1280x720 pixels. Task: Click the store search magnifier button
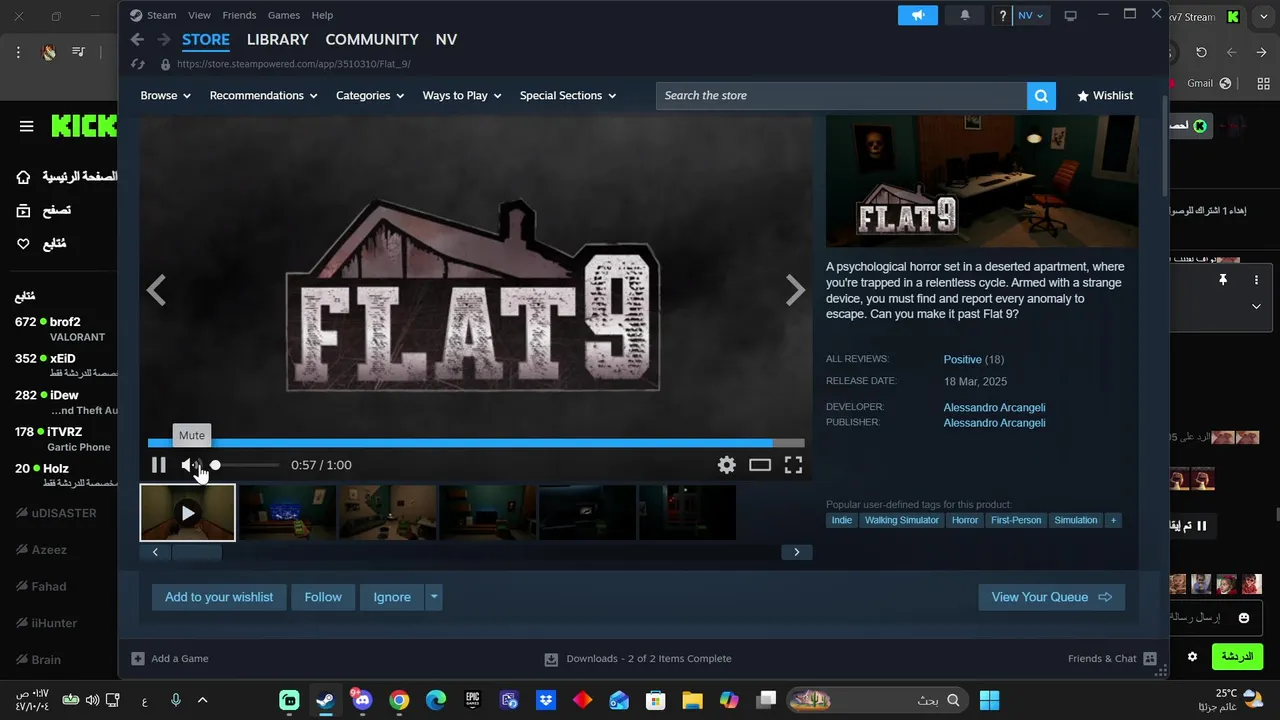click(1041, 96)
